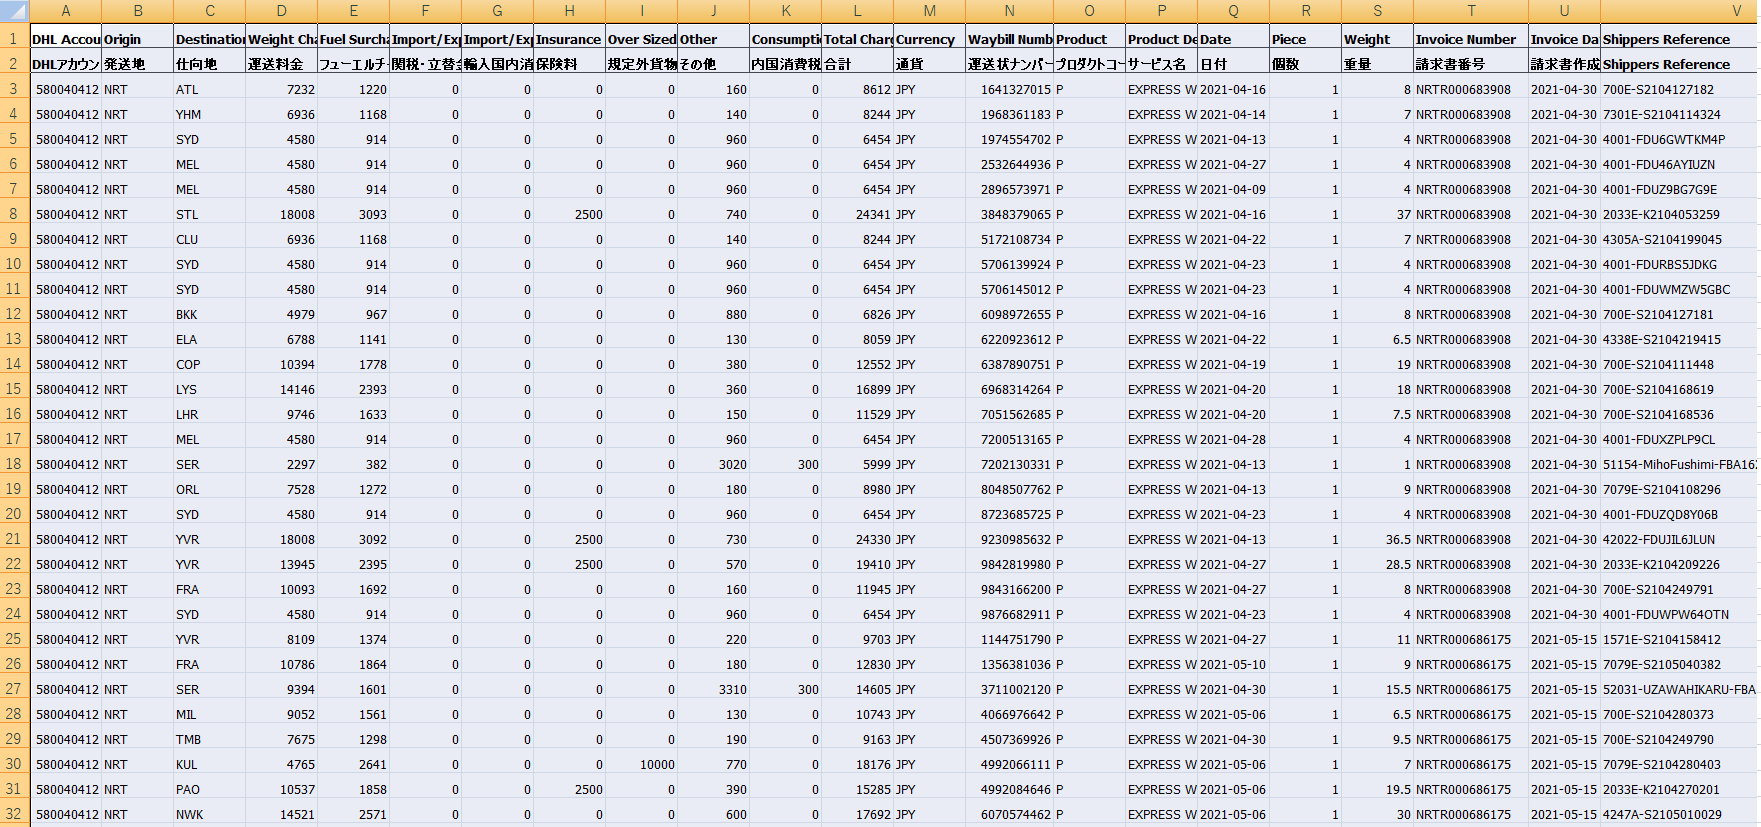Click destination cell 'ATL'
1761x827 pixels.
(x=210, y=89)
